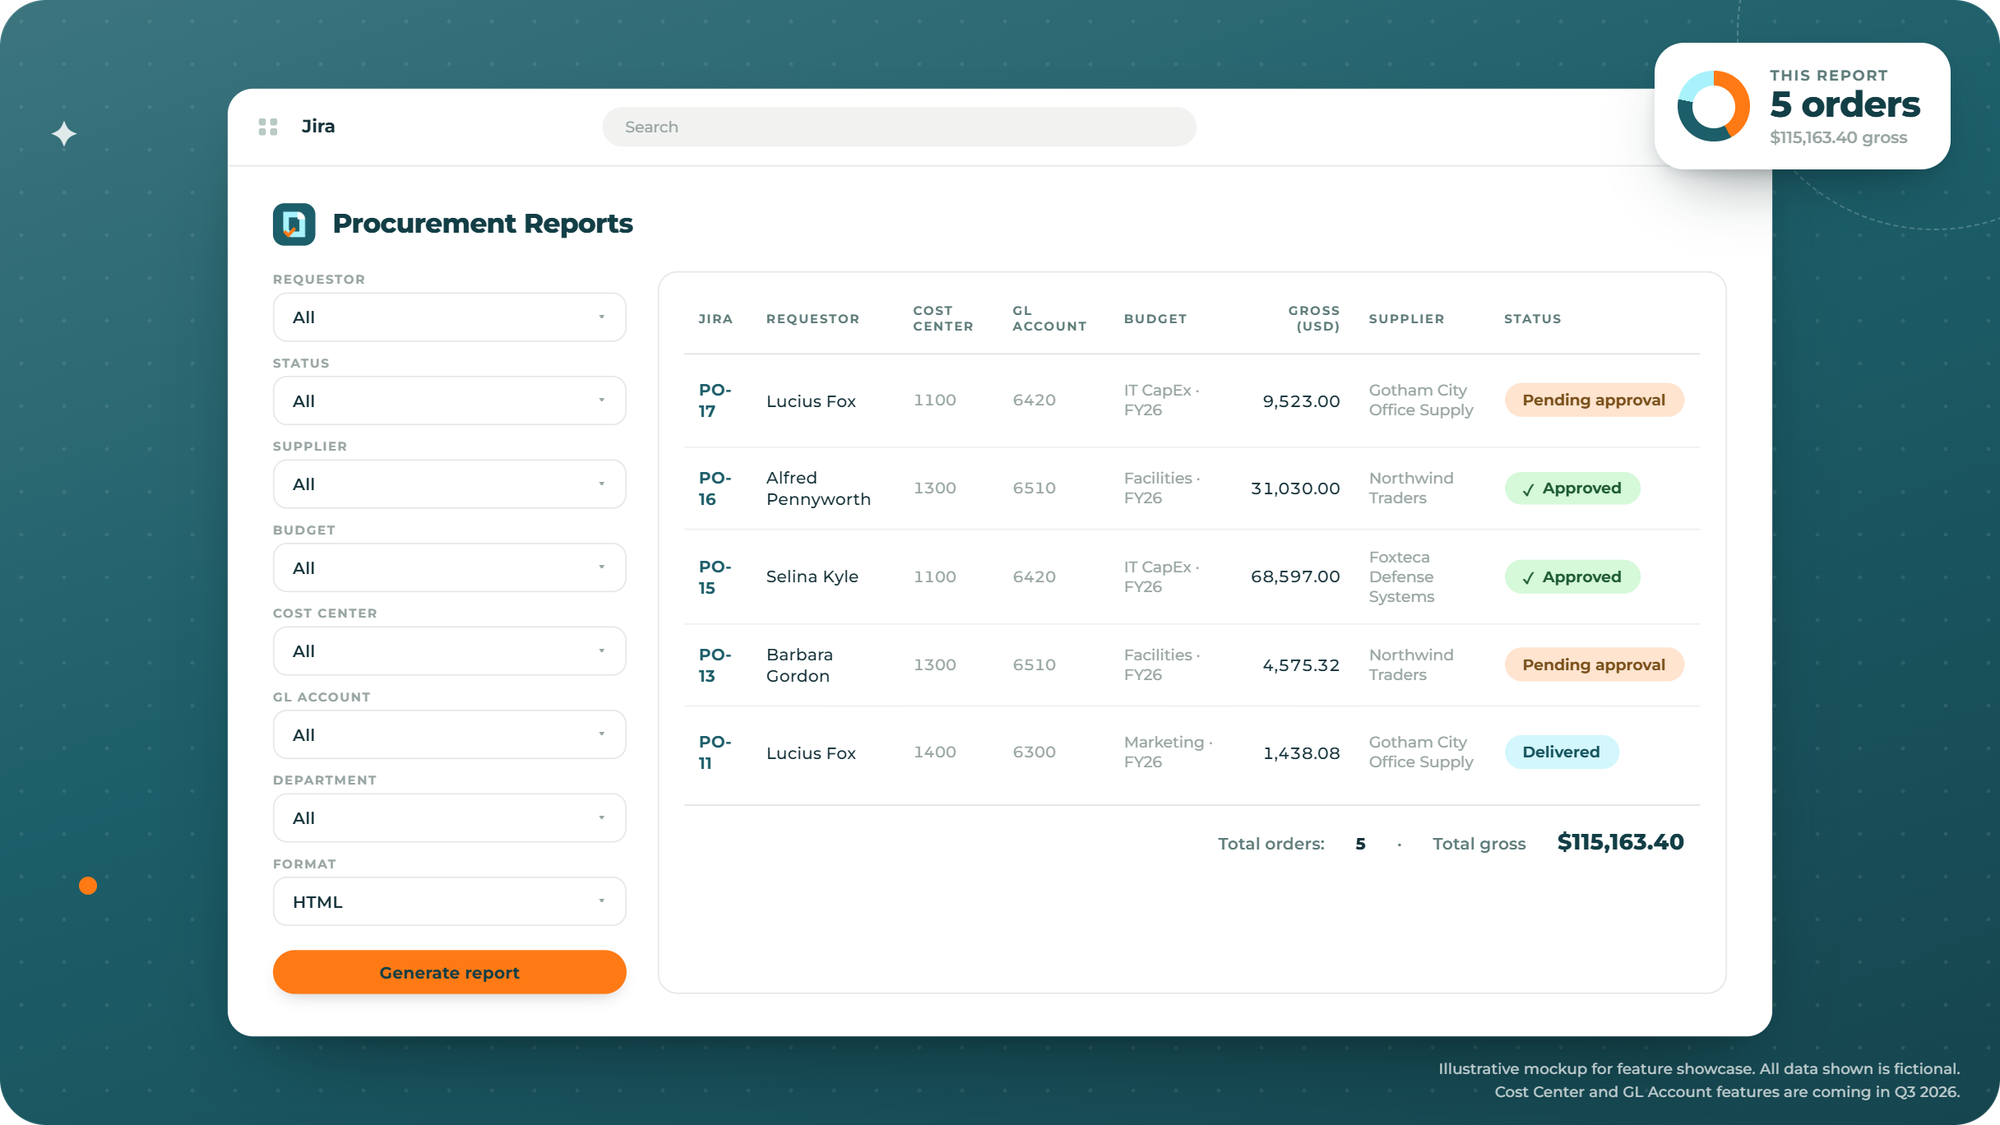Select the Gross (USD) column header
The image size is (2000, 1125).
point(1313,319)
